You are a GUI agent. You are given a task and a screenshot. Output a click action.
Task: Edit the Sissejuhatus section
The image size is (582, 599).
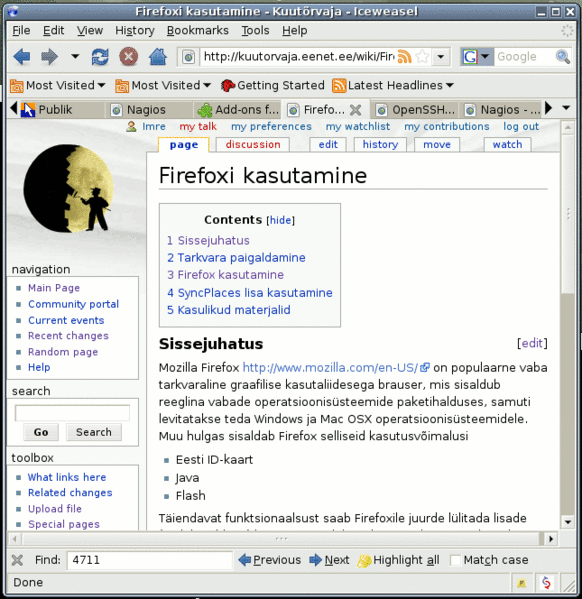point(532,343)
